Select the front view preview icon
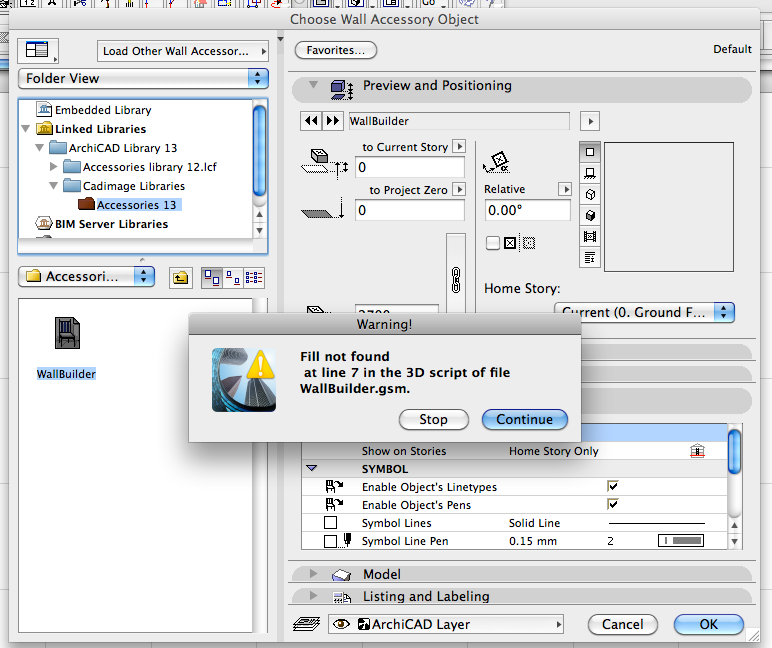The image size is (772, 648). pos(590,173)
